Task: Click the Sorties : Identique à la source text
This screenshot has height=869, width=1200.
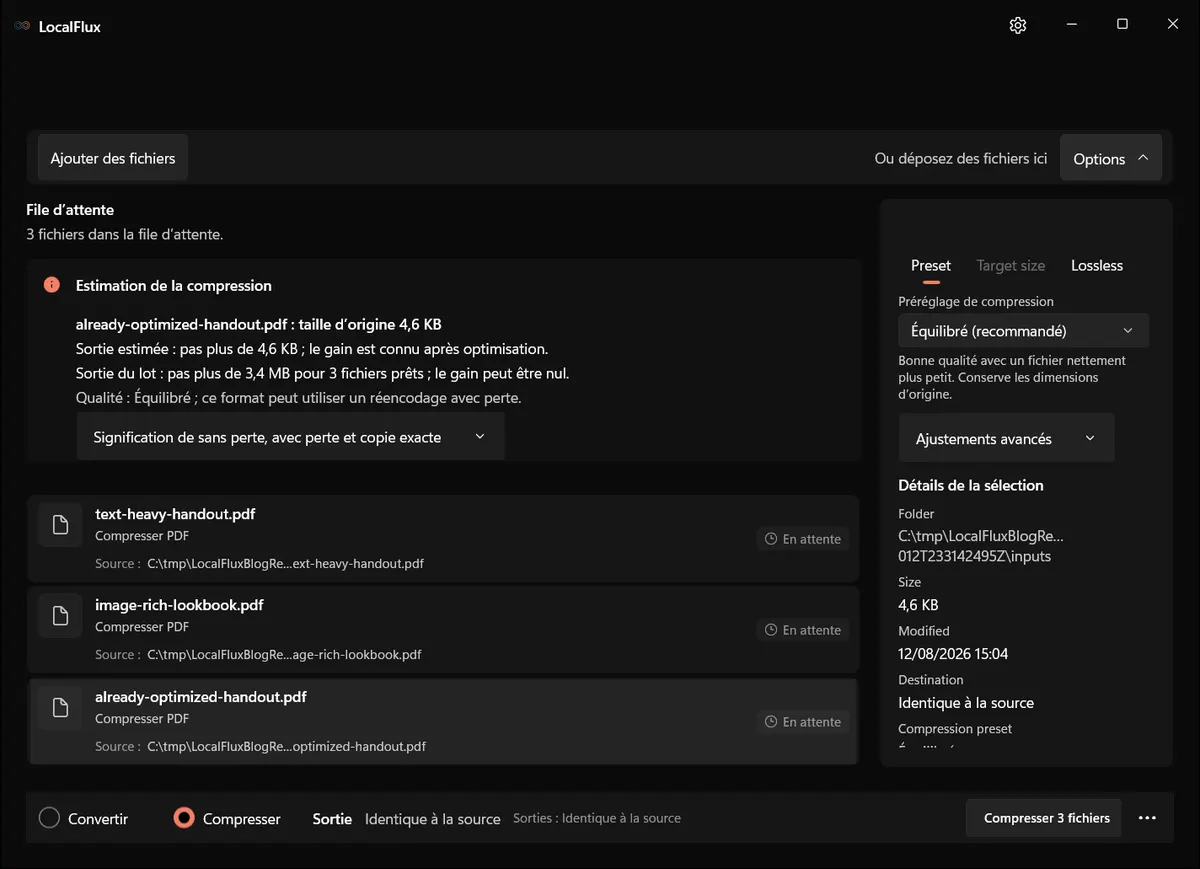Action: click(x=597, y=818)
